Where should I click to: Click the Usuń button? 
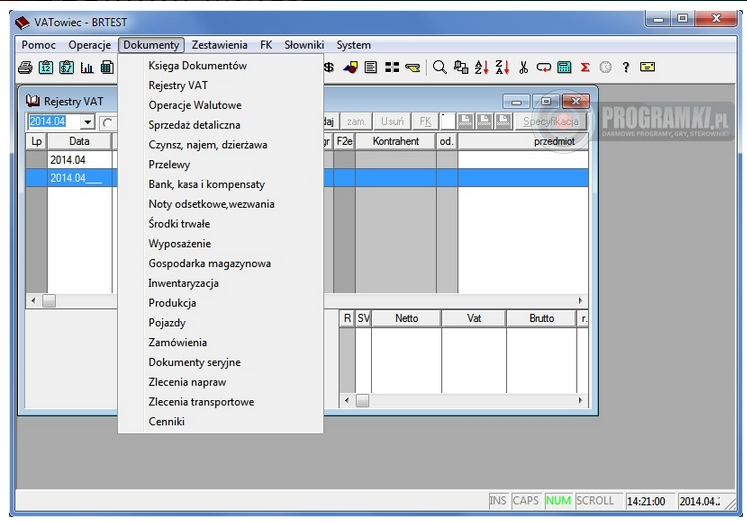click(x=392, y=121)
